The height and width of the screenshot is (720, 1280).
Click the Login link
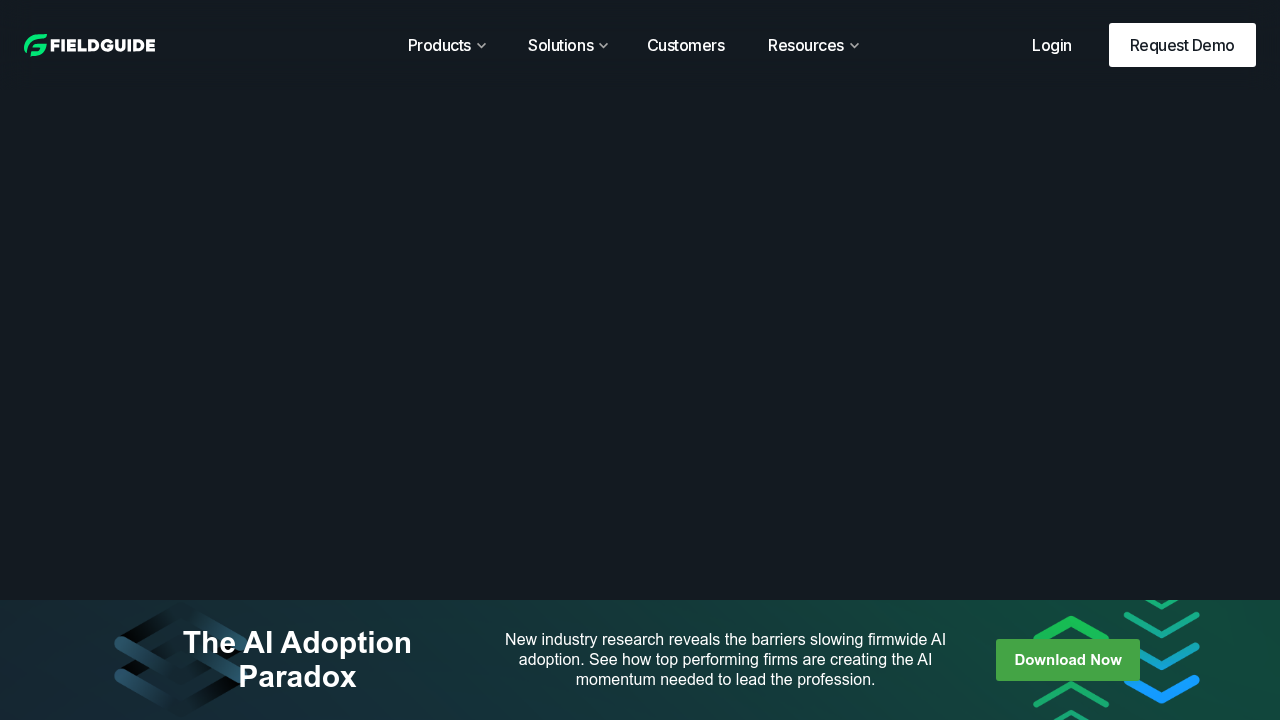tap(1051, 45)
